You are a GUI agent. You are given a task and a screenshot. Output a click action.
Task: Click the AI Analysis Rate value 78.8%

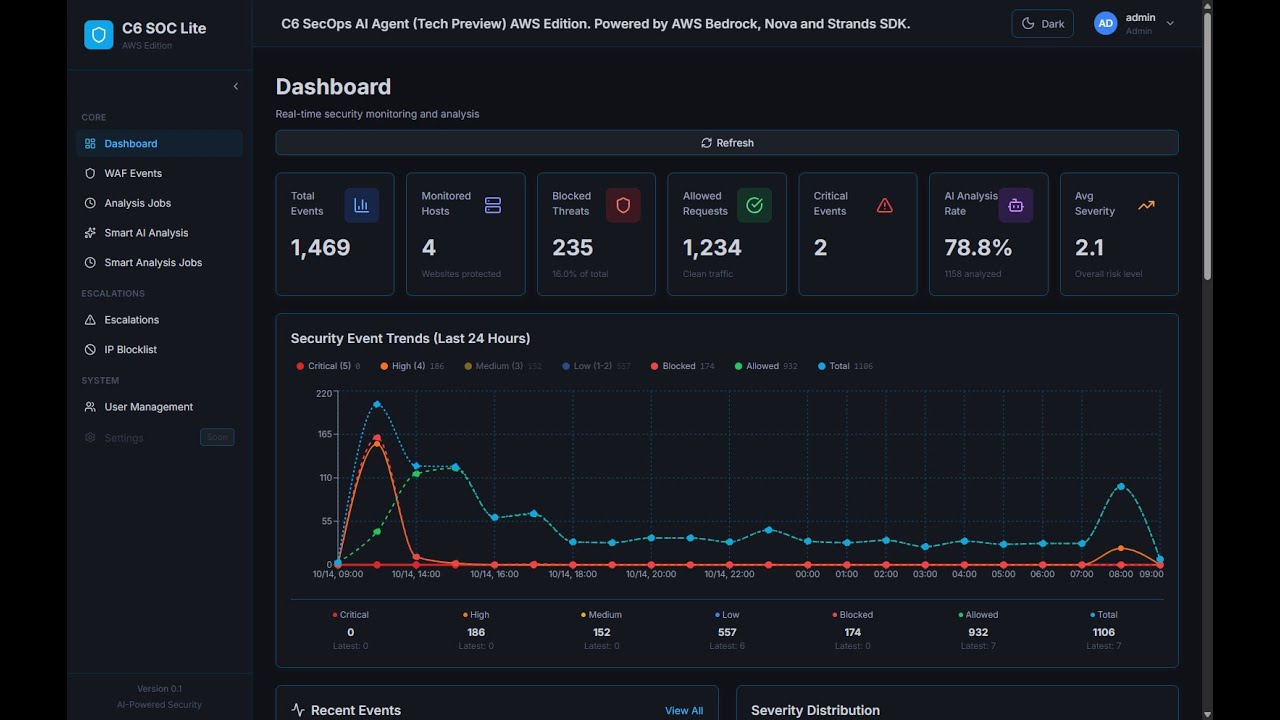(979, 248)
